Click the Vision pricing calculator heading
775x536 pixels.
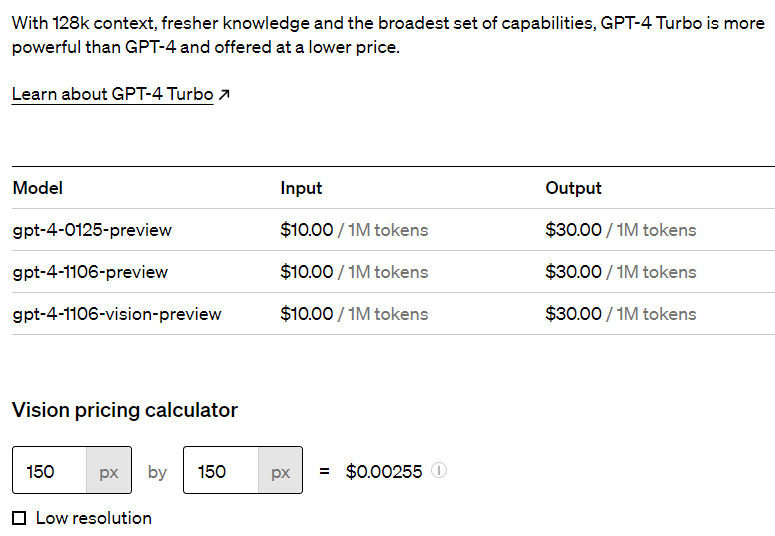click(x=125, y=410)
